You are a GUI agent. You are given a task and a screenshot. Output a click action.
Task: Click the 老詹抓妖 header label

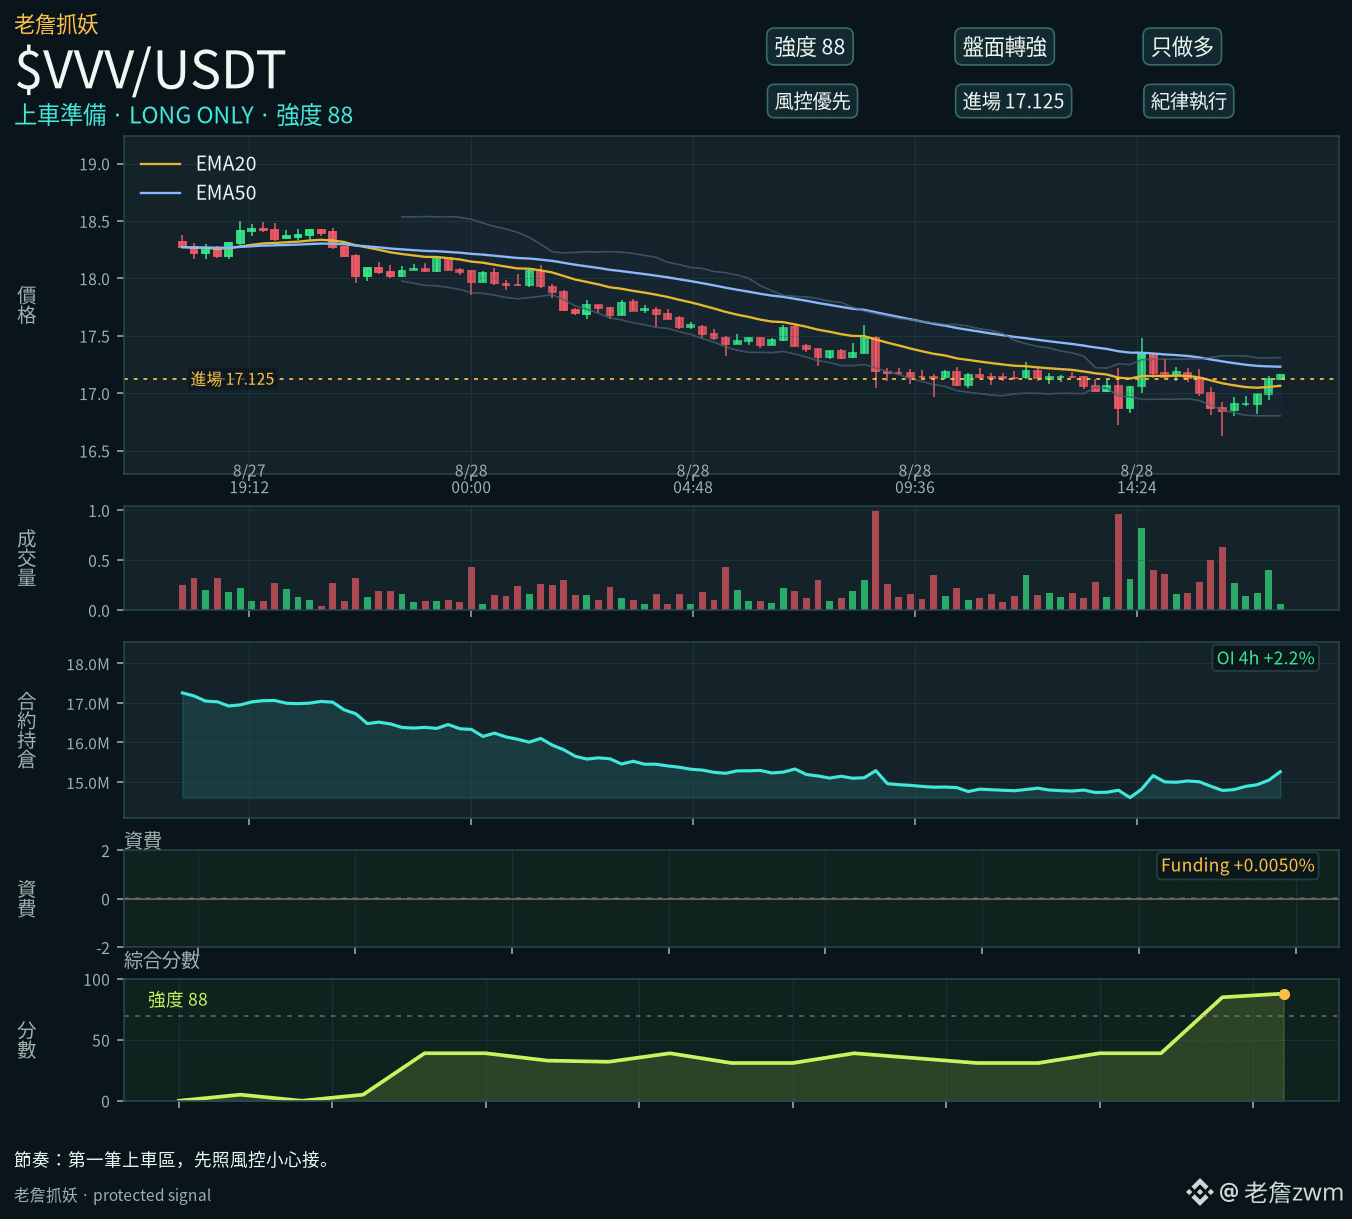click(57, 24)
